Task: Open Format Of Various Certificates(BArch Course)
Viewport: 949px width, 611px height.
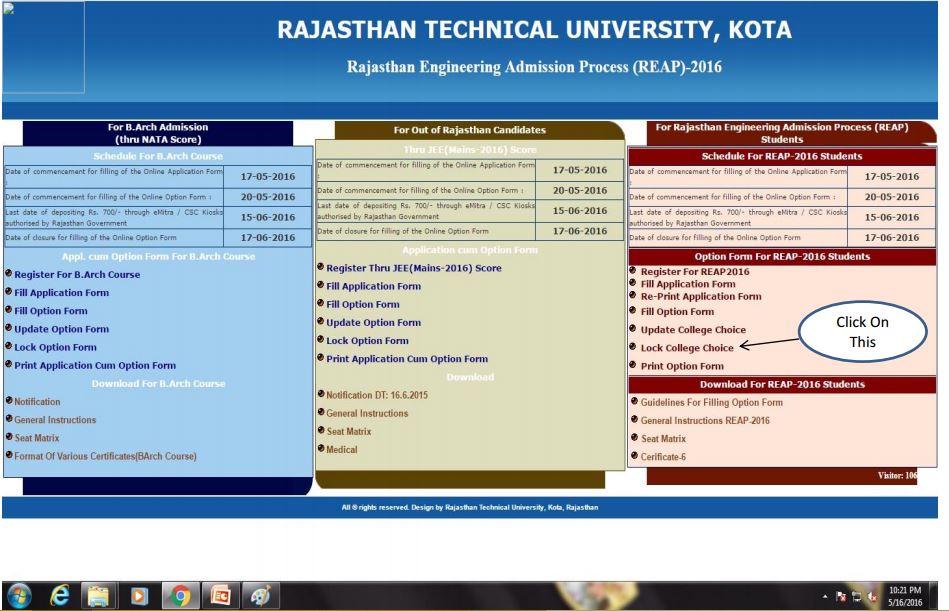Action: coord(105,456)
